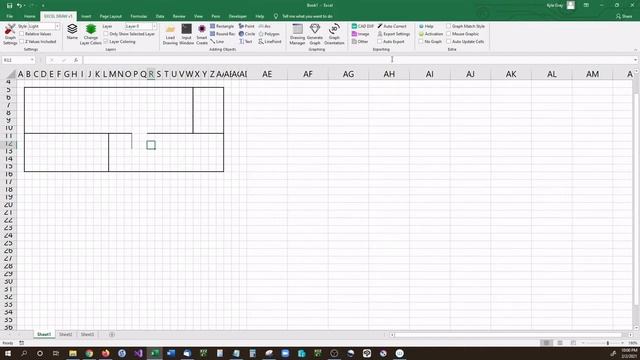The height and width of the screenshot is (360, 640).
Task: Enable Auto Update Cells checkbox
Action: [449, 42]
